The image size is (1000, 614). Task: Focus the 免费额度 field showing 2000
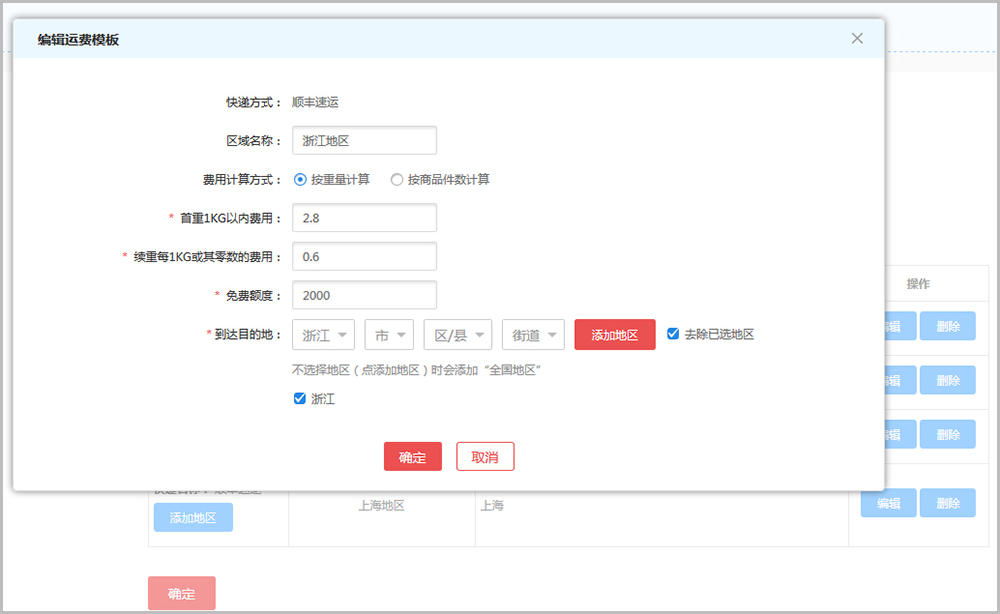[x=364, y=296]
